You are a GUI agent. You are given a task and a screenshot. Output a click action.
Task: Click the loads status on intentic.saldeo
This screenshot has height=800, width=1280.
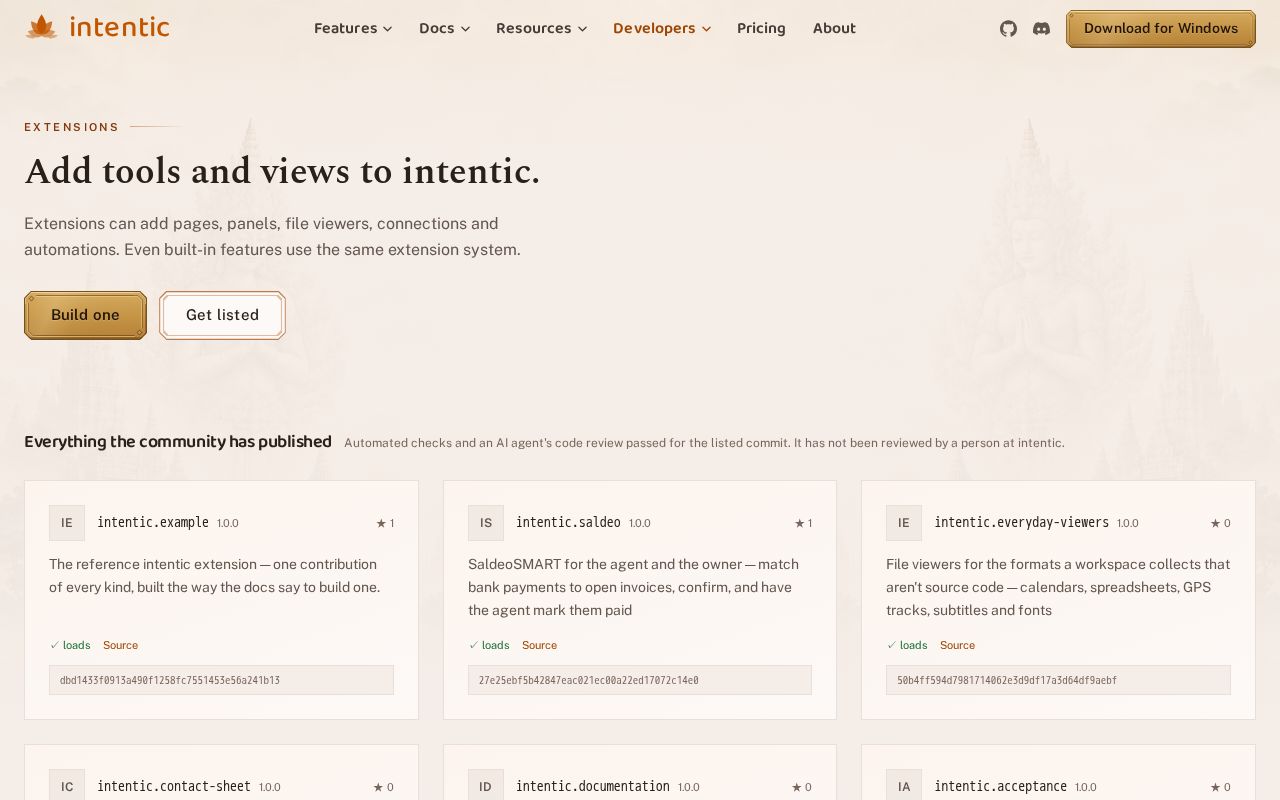(x=489, y=645)
